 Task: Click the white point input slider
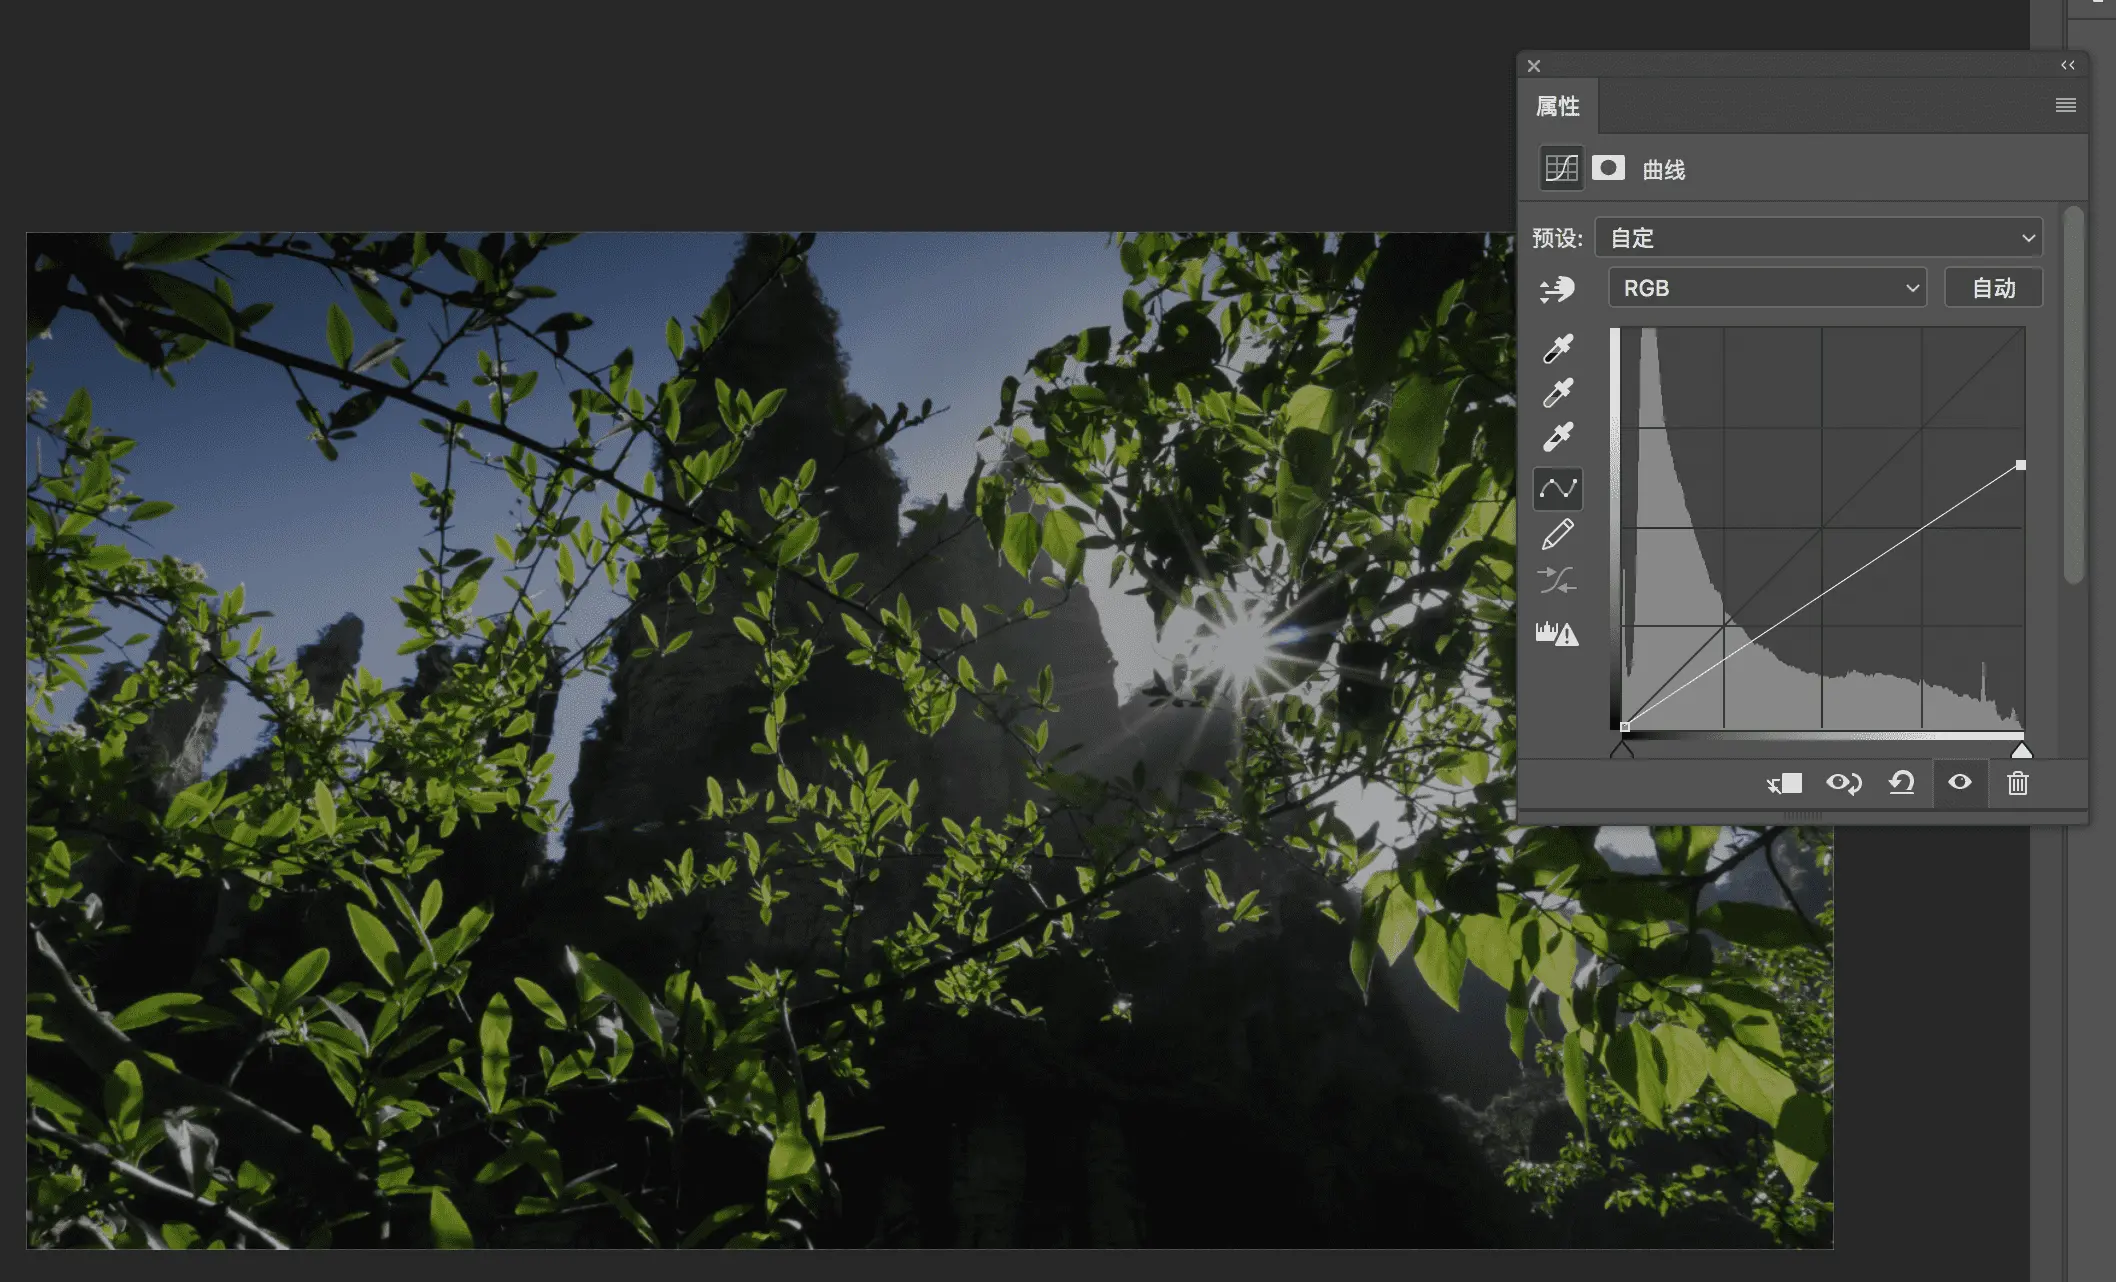click(x=2021, y=751)
